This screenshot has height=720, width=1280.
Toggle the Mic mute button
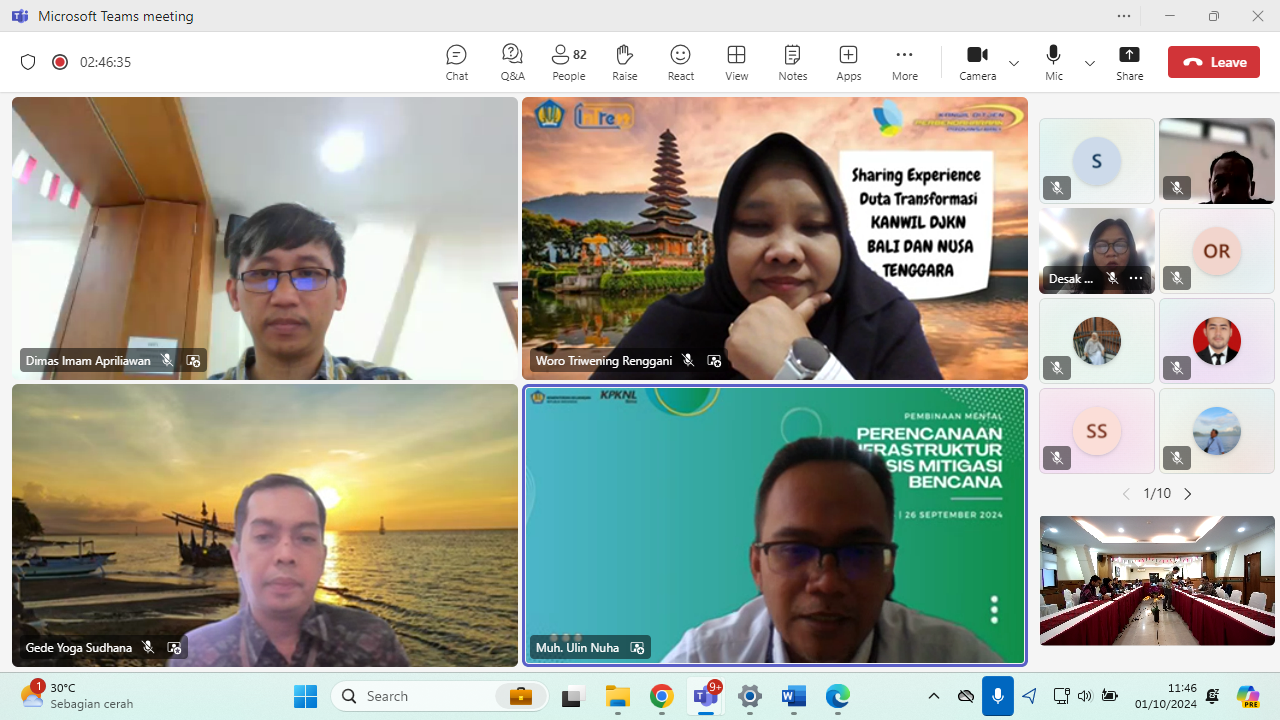pos(1053,62)
